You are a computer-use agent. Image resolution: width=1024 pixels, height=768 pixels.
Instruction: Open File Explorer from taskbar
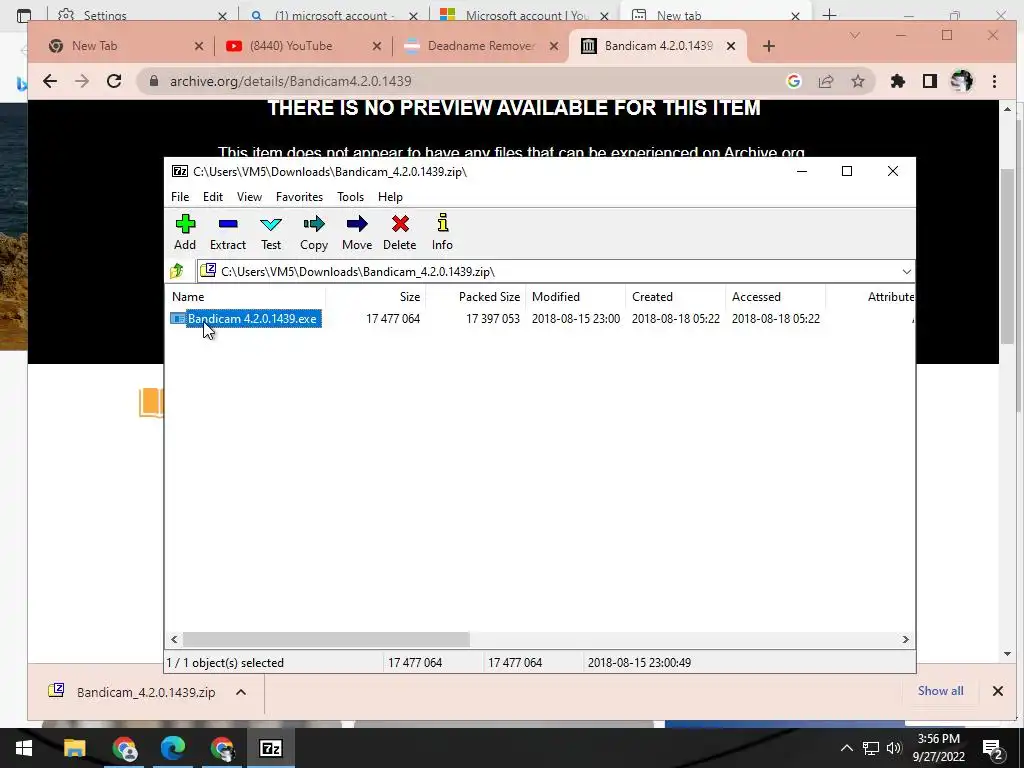click(x=74, y=748)
